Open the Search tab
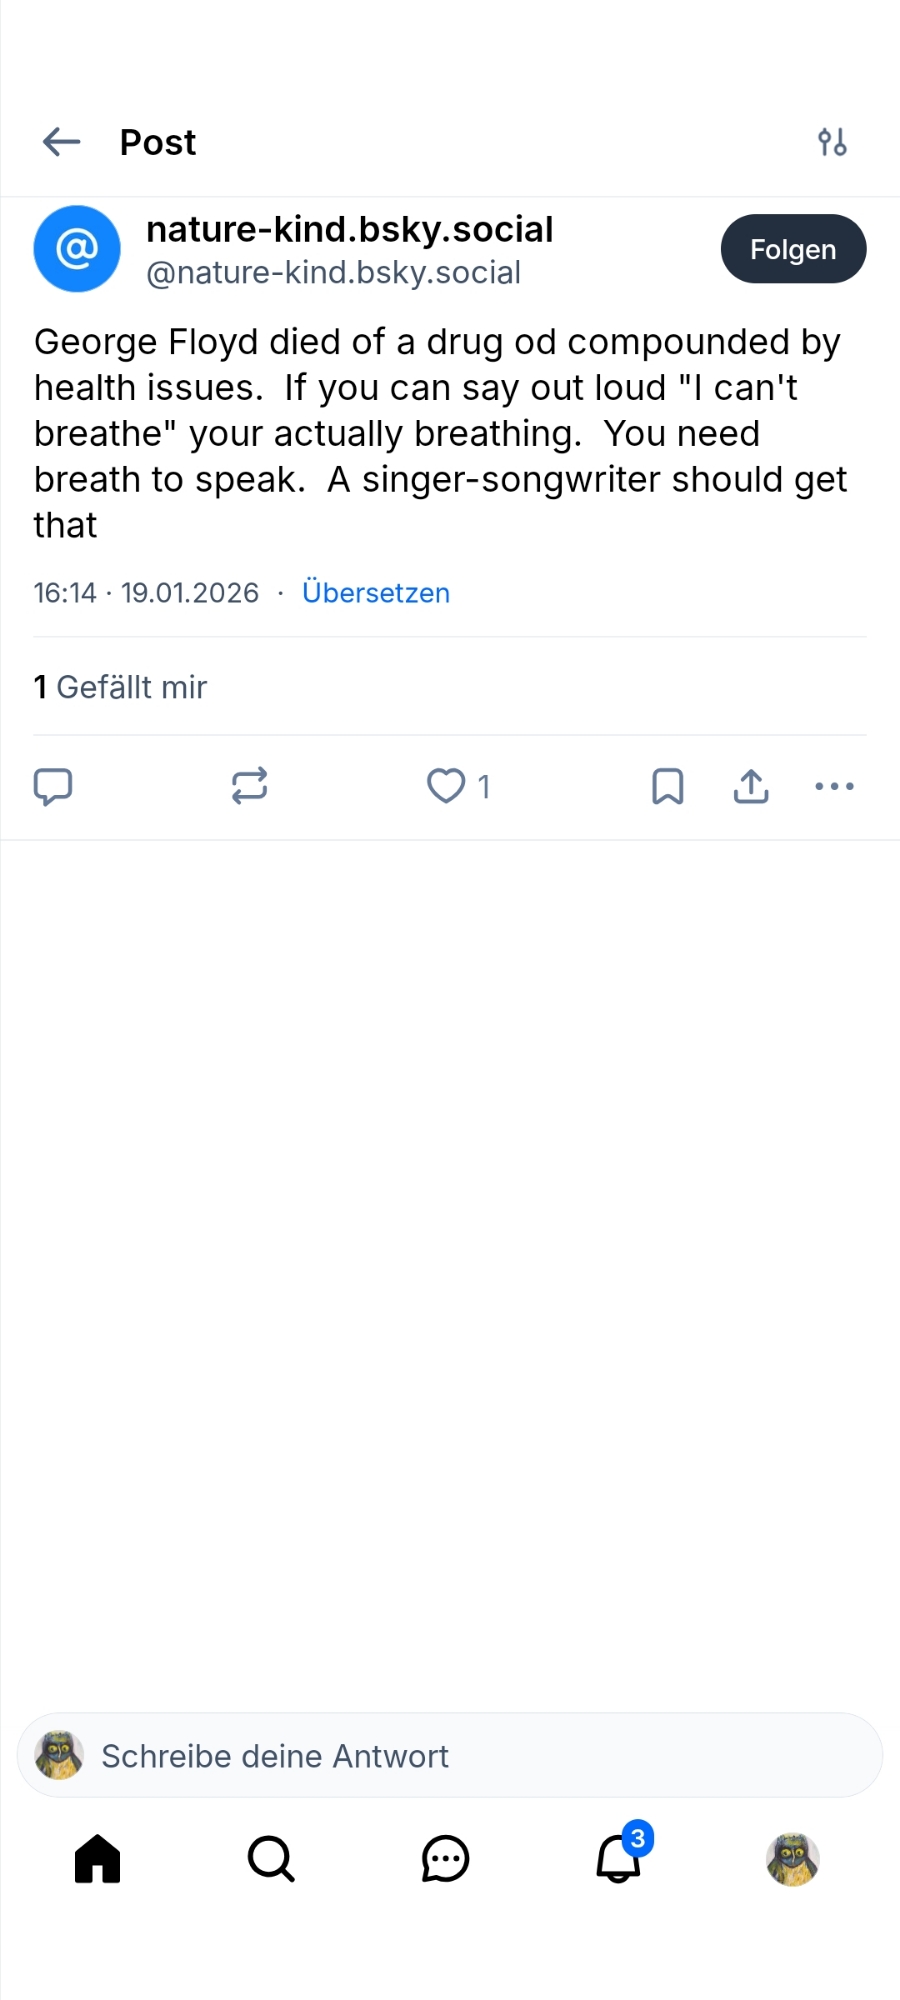Image resolution: width=900 pixels, height=2000 pixels. [271, 1859]
